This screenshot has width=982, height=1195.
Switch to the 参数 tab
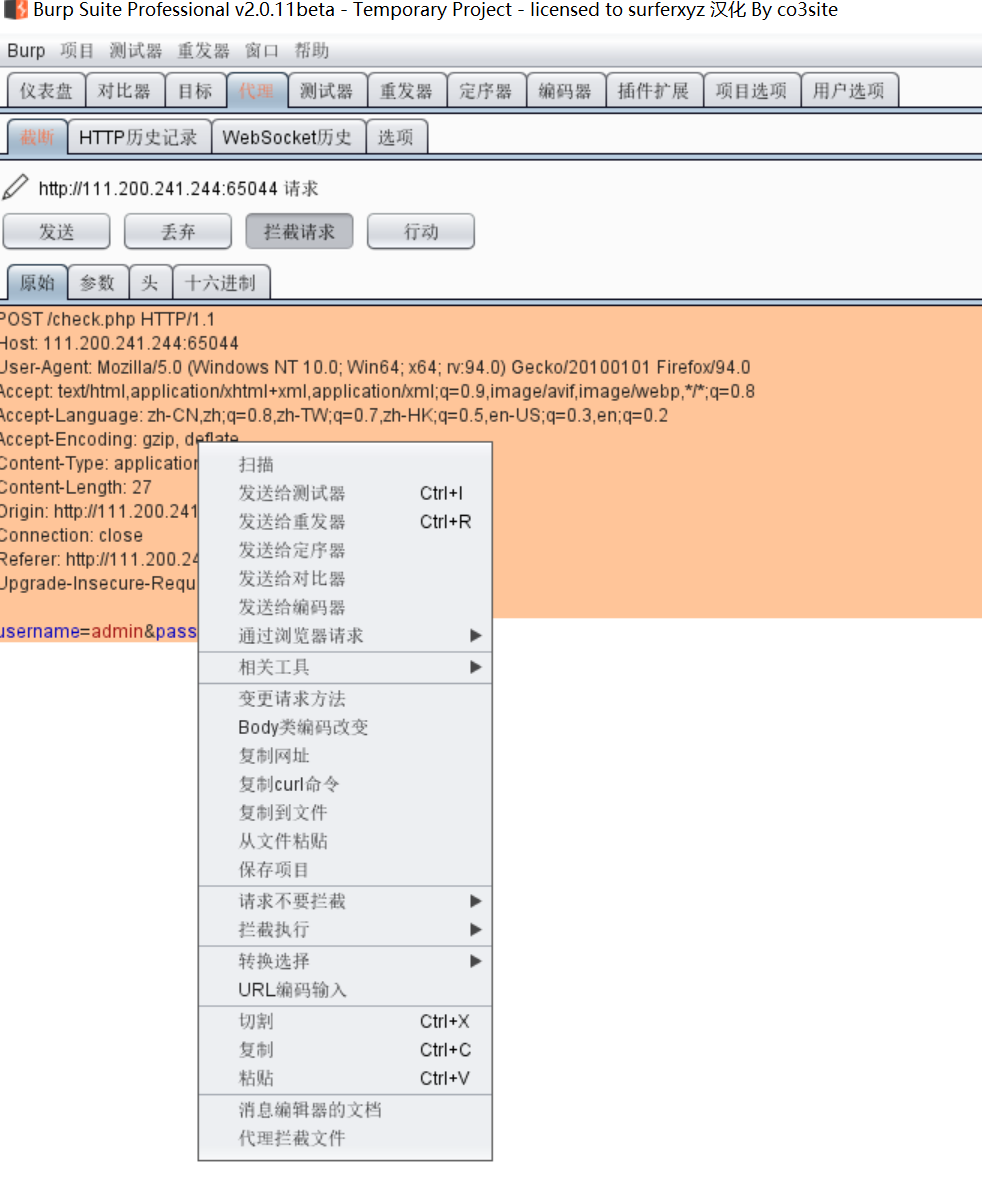point(97,282)
